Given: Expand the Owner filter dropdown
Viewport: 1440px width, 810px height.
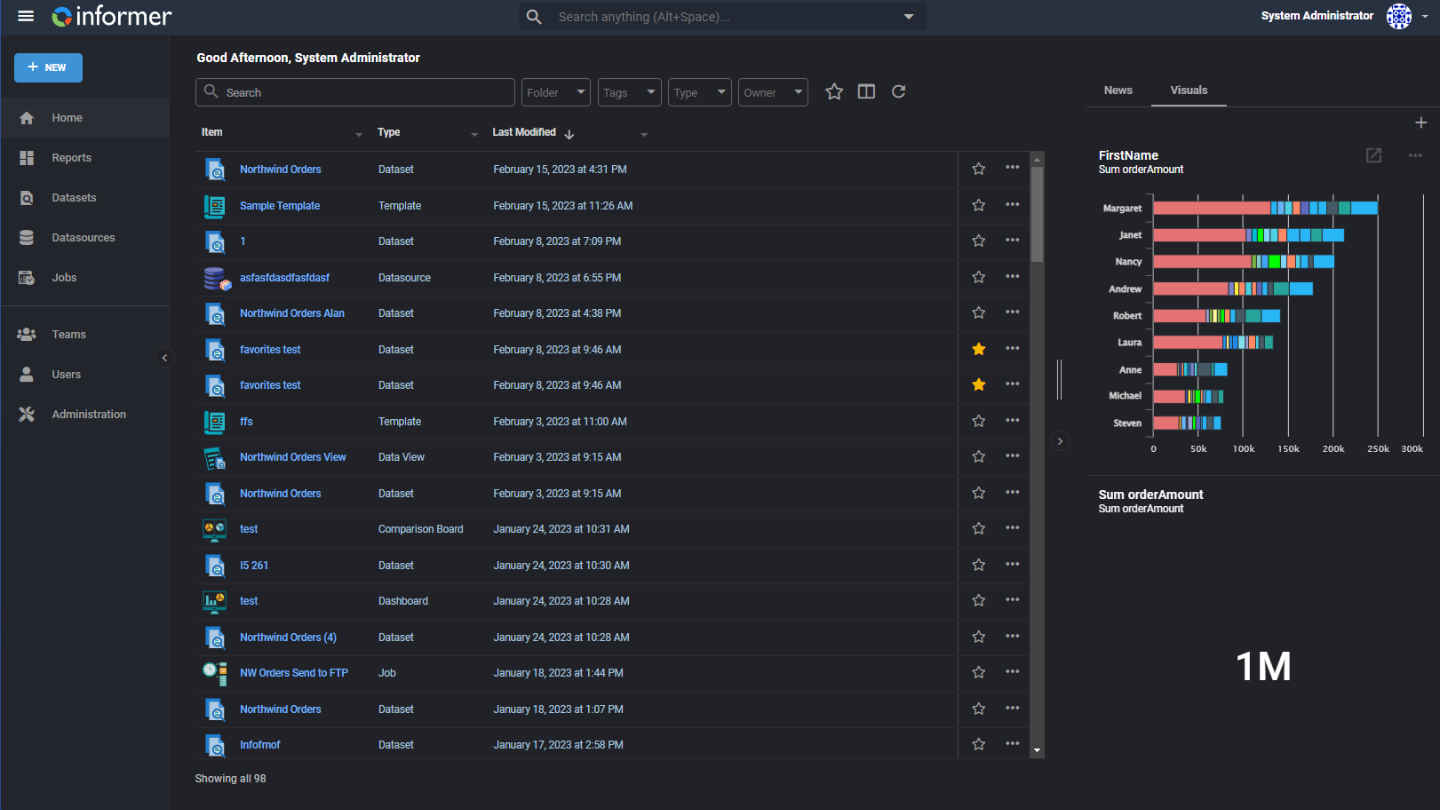Looking at the screenshot, I should [773, 92].
